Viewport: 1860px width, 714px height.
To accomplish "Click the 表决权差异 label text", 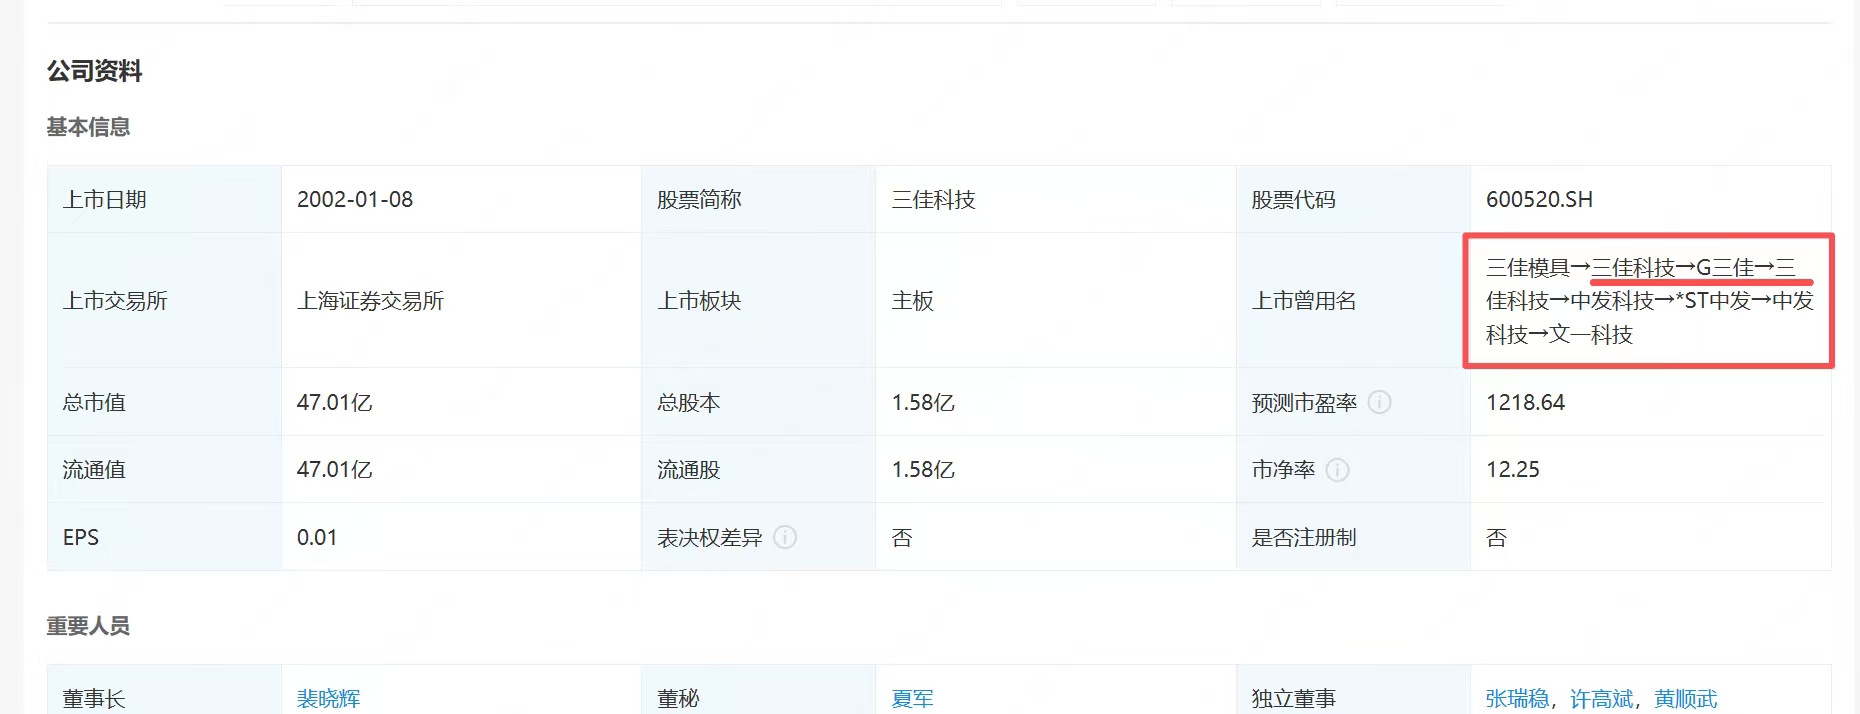I will (x=709, y=538).
